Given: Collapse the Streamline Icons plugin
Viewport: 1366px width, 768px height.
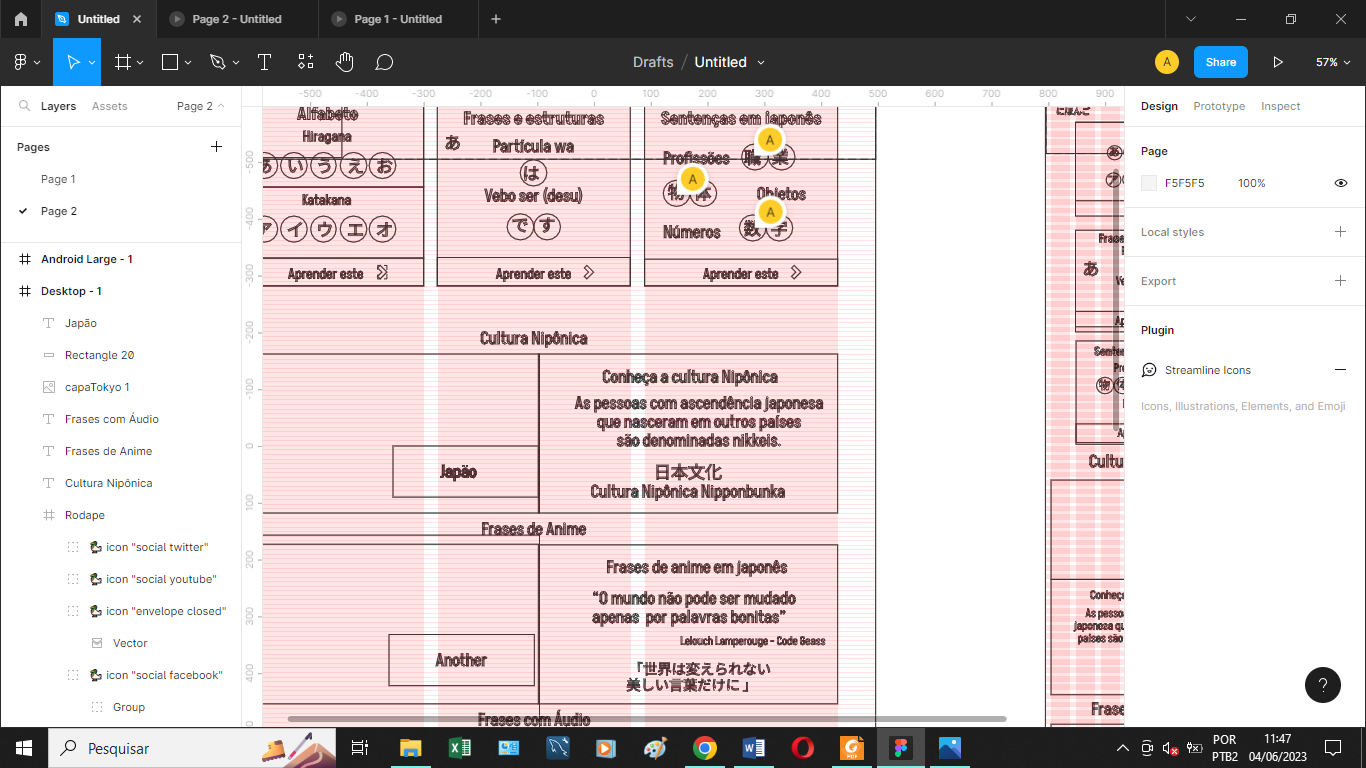Looking at the screenshot, I should tap(1340, 370).
